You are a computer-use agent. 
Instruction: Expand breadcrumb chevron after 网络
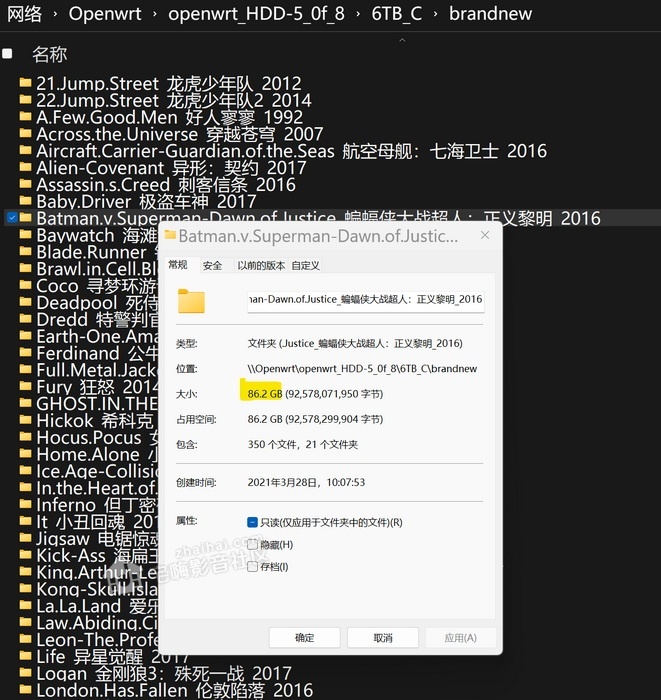point(55,14)
